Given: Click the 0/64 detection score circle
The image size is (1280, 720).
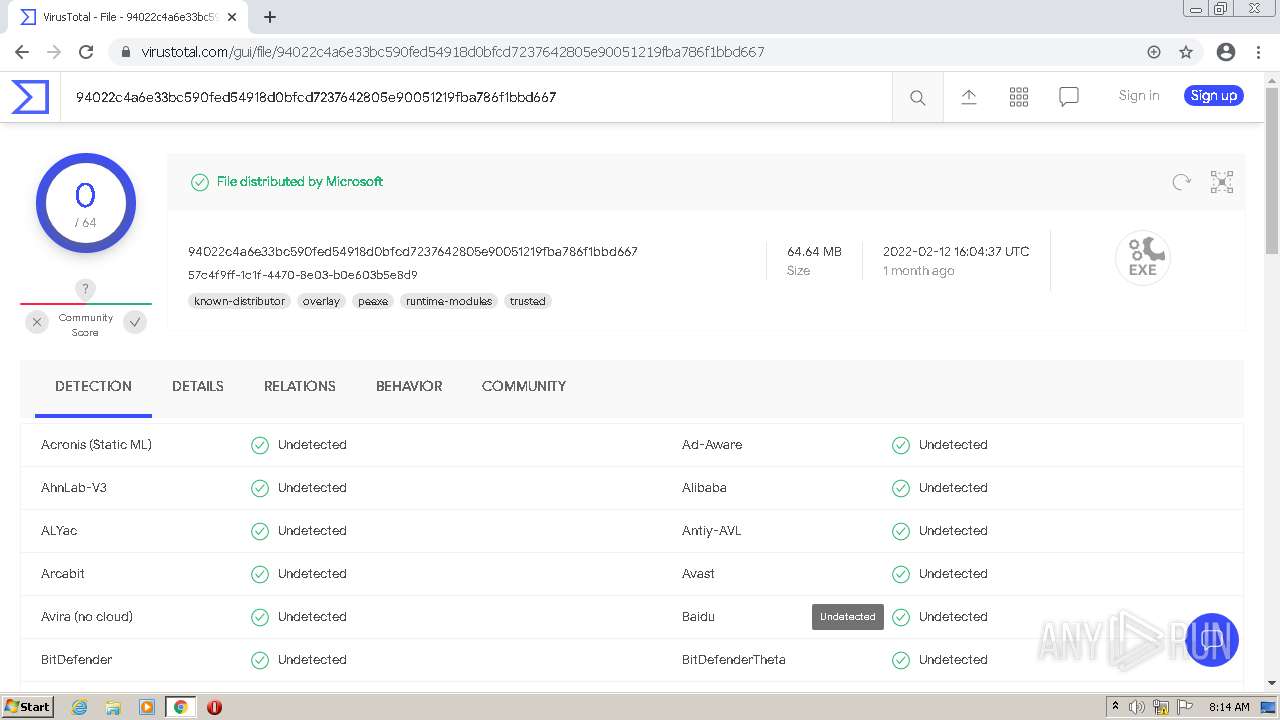Looking at the screenshot, I should pos(86,203).
